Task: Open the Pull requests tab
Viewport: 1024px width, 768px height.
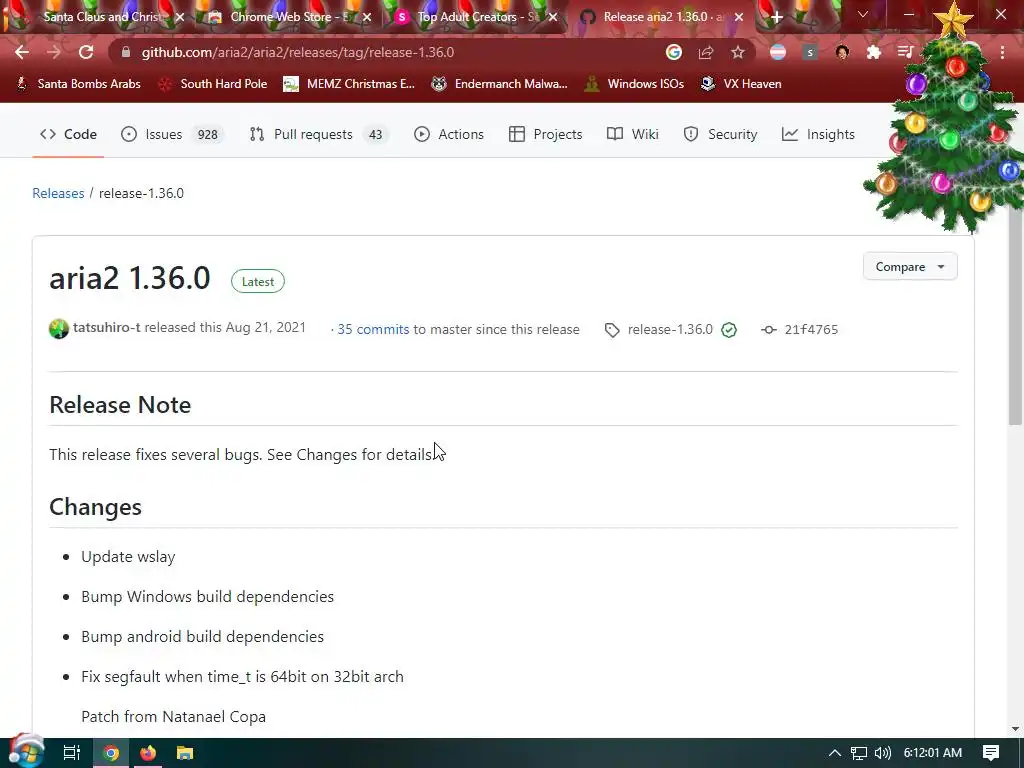Action: [319, 135]
